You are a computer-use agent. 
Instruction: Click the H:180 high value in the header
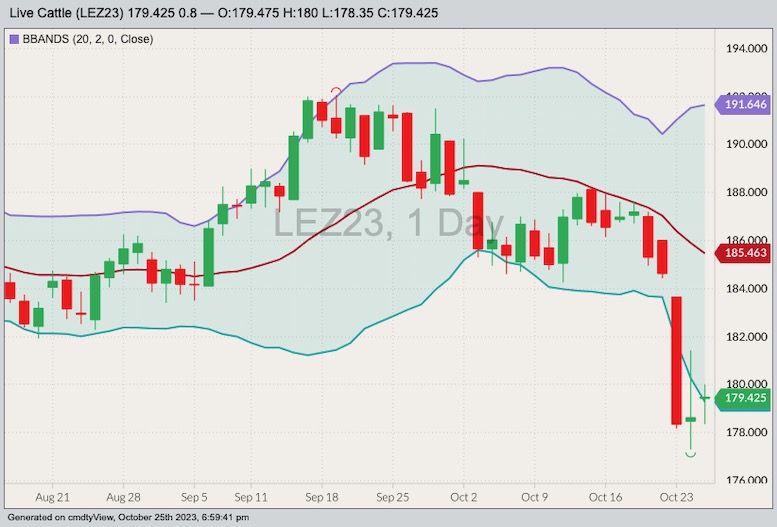coord(300,13)
